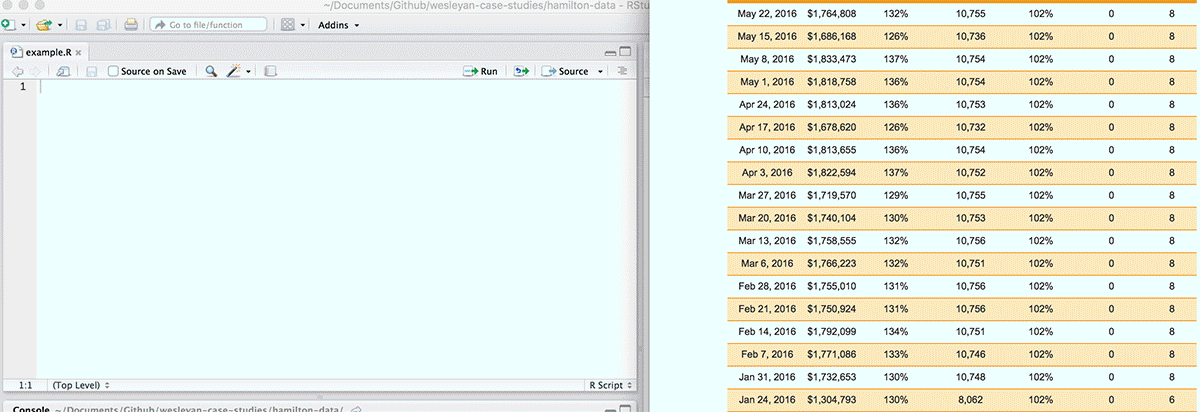Select the Console tab

tap(31, 409)
